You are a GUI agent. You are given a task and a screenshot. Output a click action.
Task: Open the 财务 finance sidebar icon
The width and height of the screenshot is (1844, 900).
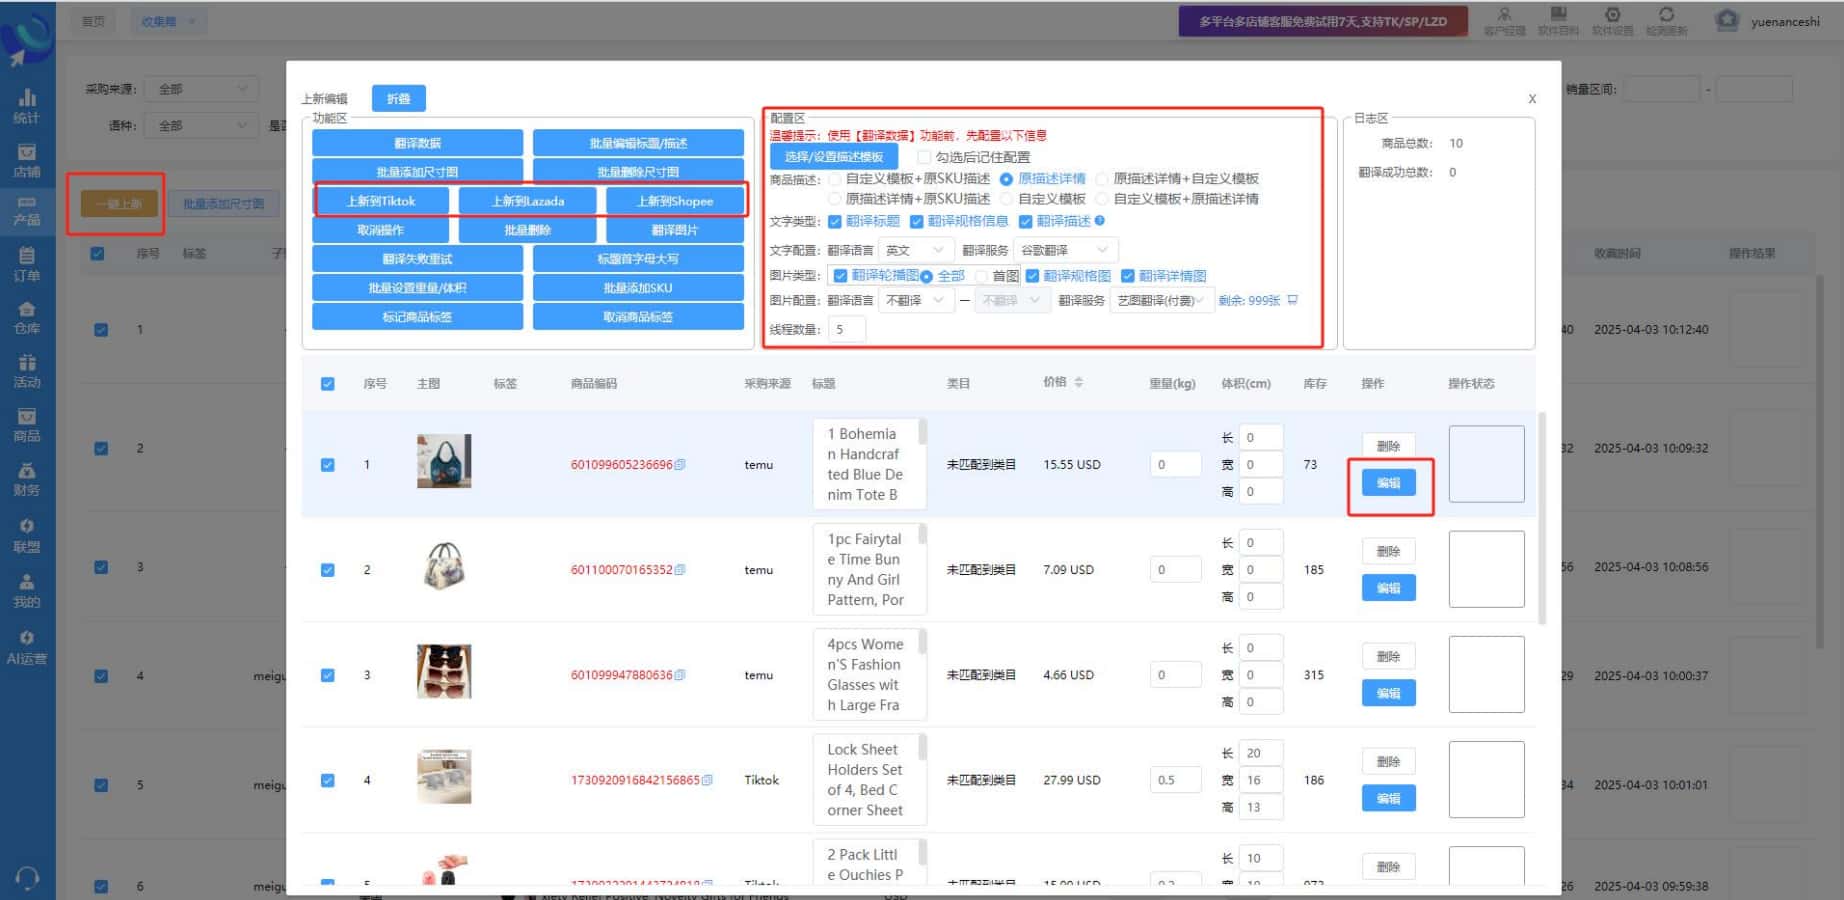[27, 479]
